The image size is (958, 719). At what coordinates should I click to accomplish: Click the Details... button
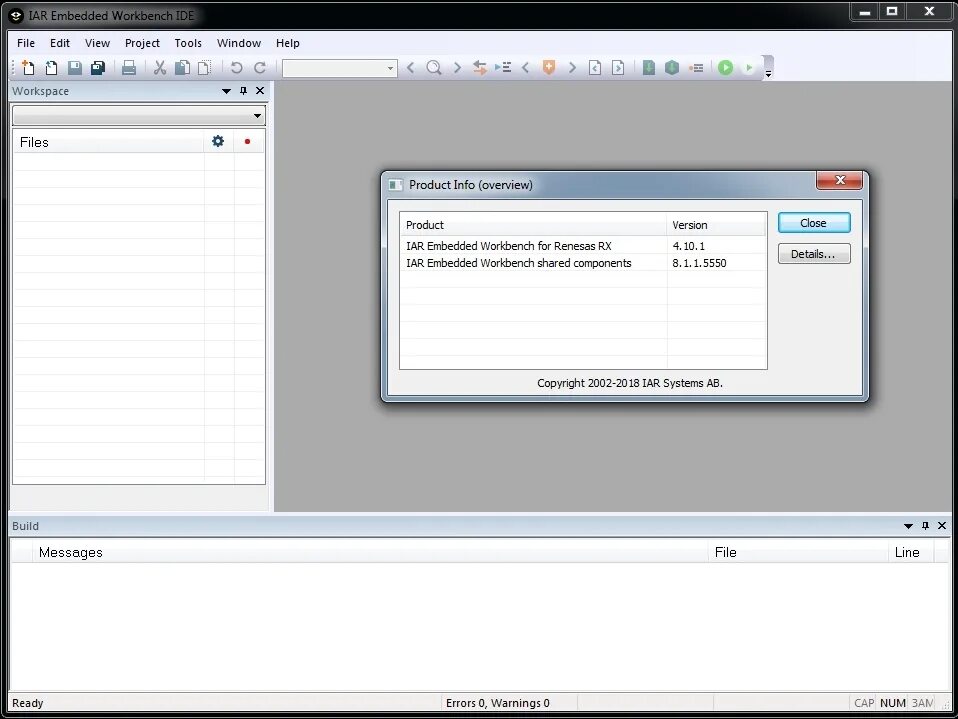(x=814, y=254)
